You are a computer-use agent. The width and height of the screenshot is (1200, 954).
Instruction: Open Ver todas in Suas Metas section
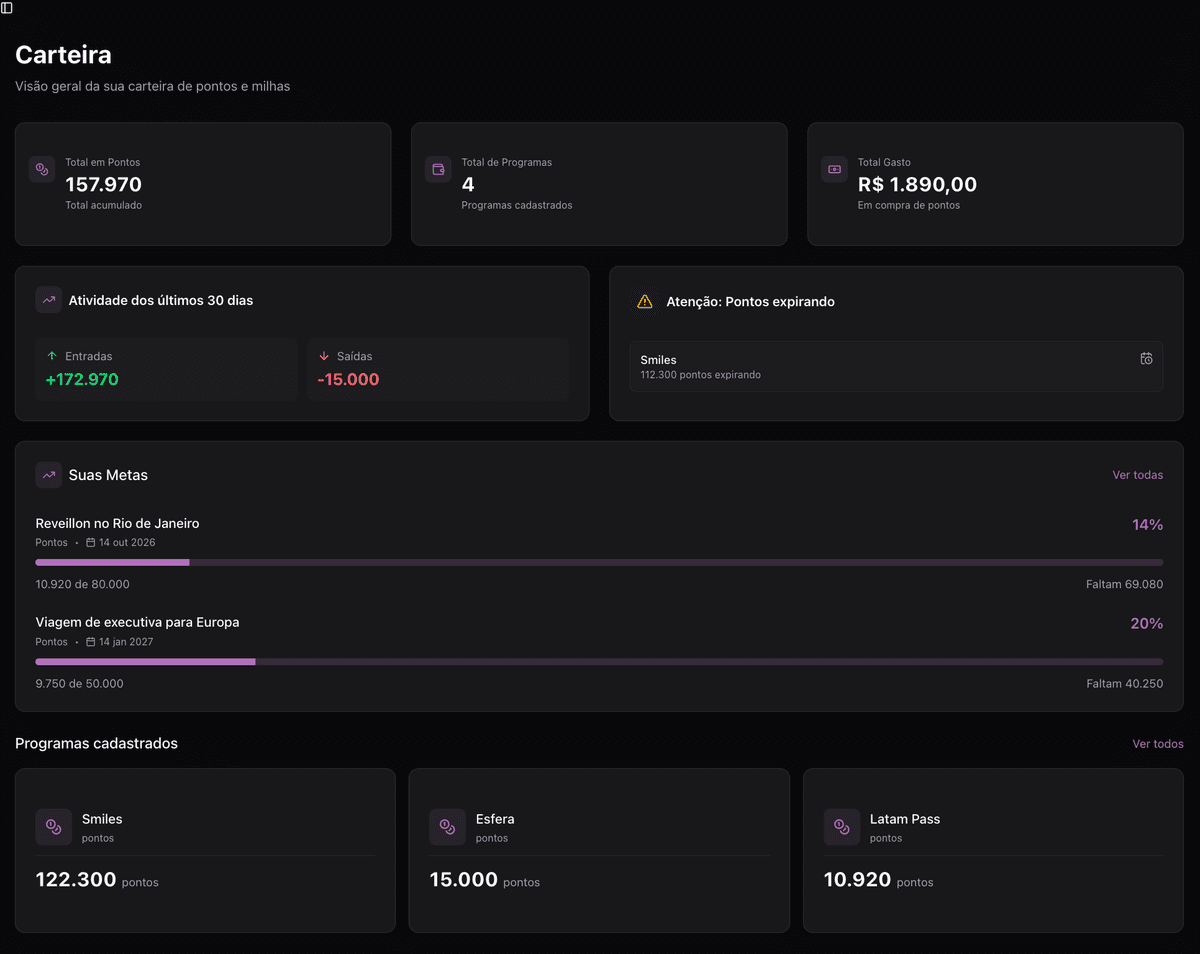[x=1137, y=475]
